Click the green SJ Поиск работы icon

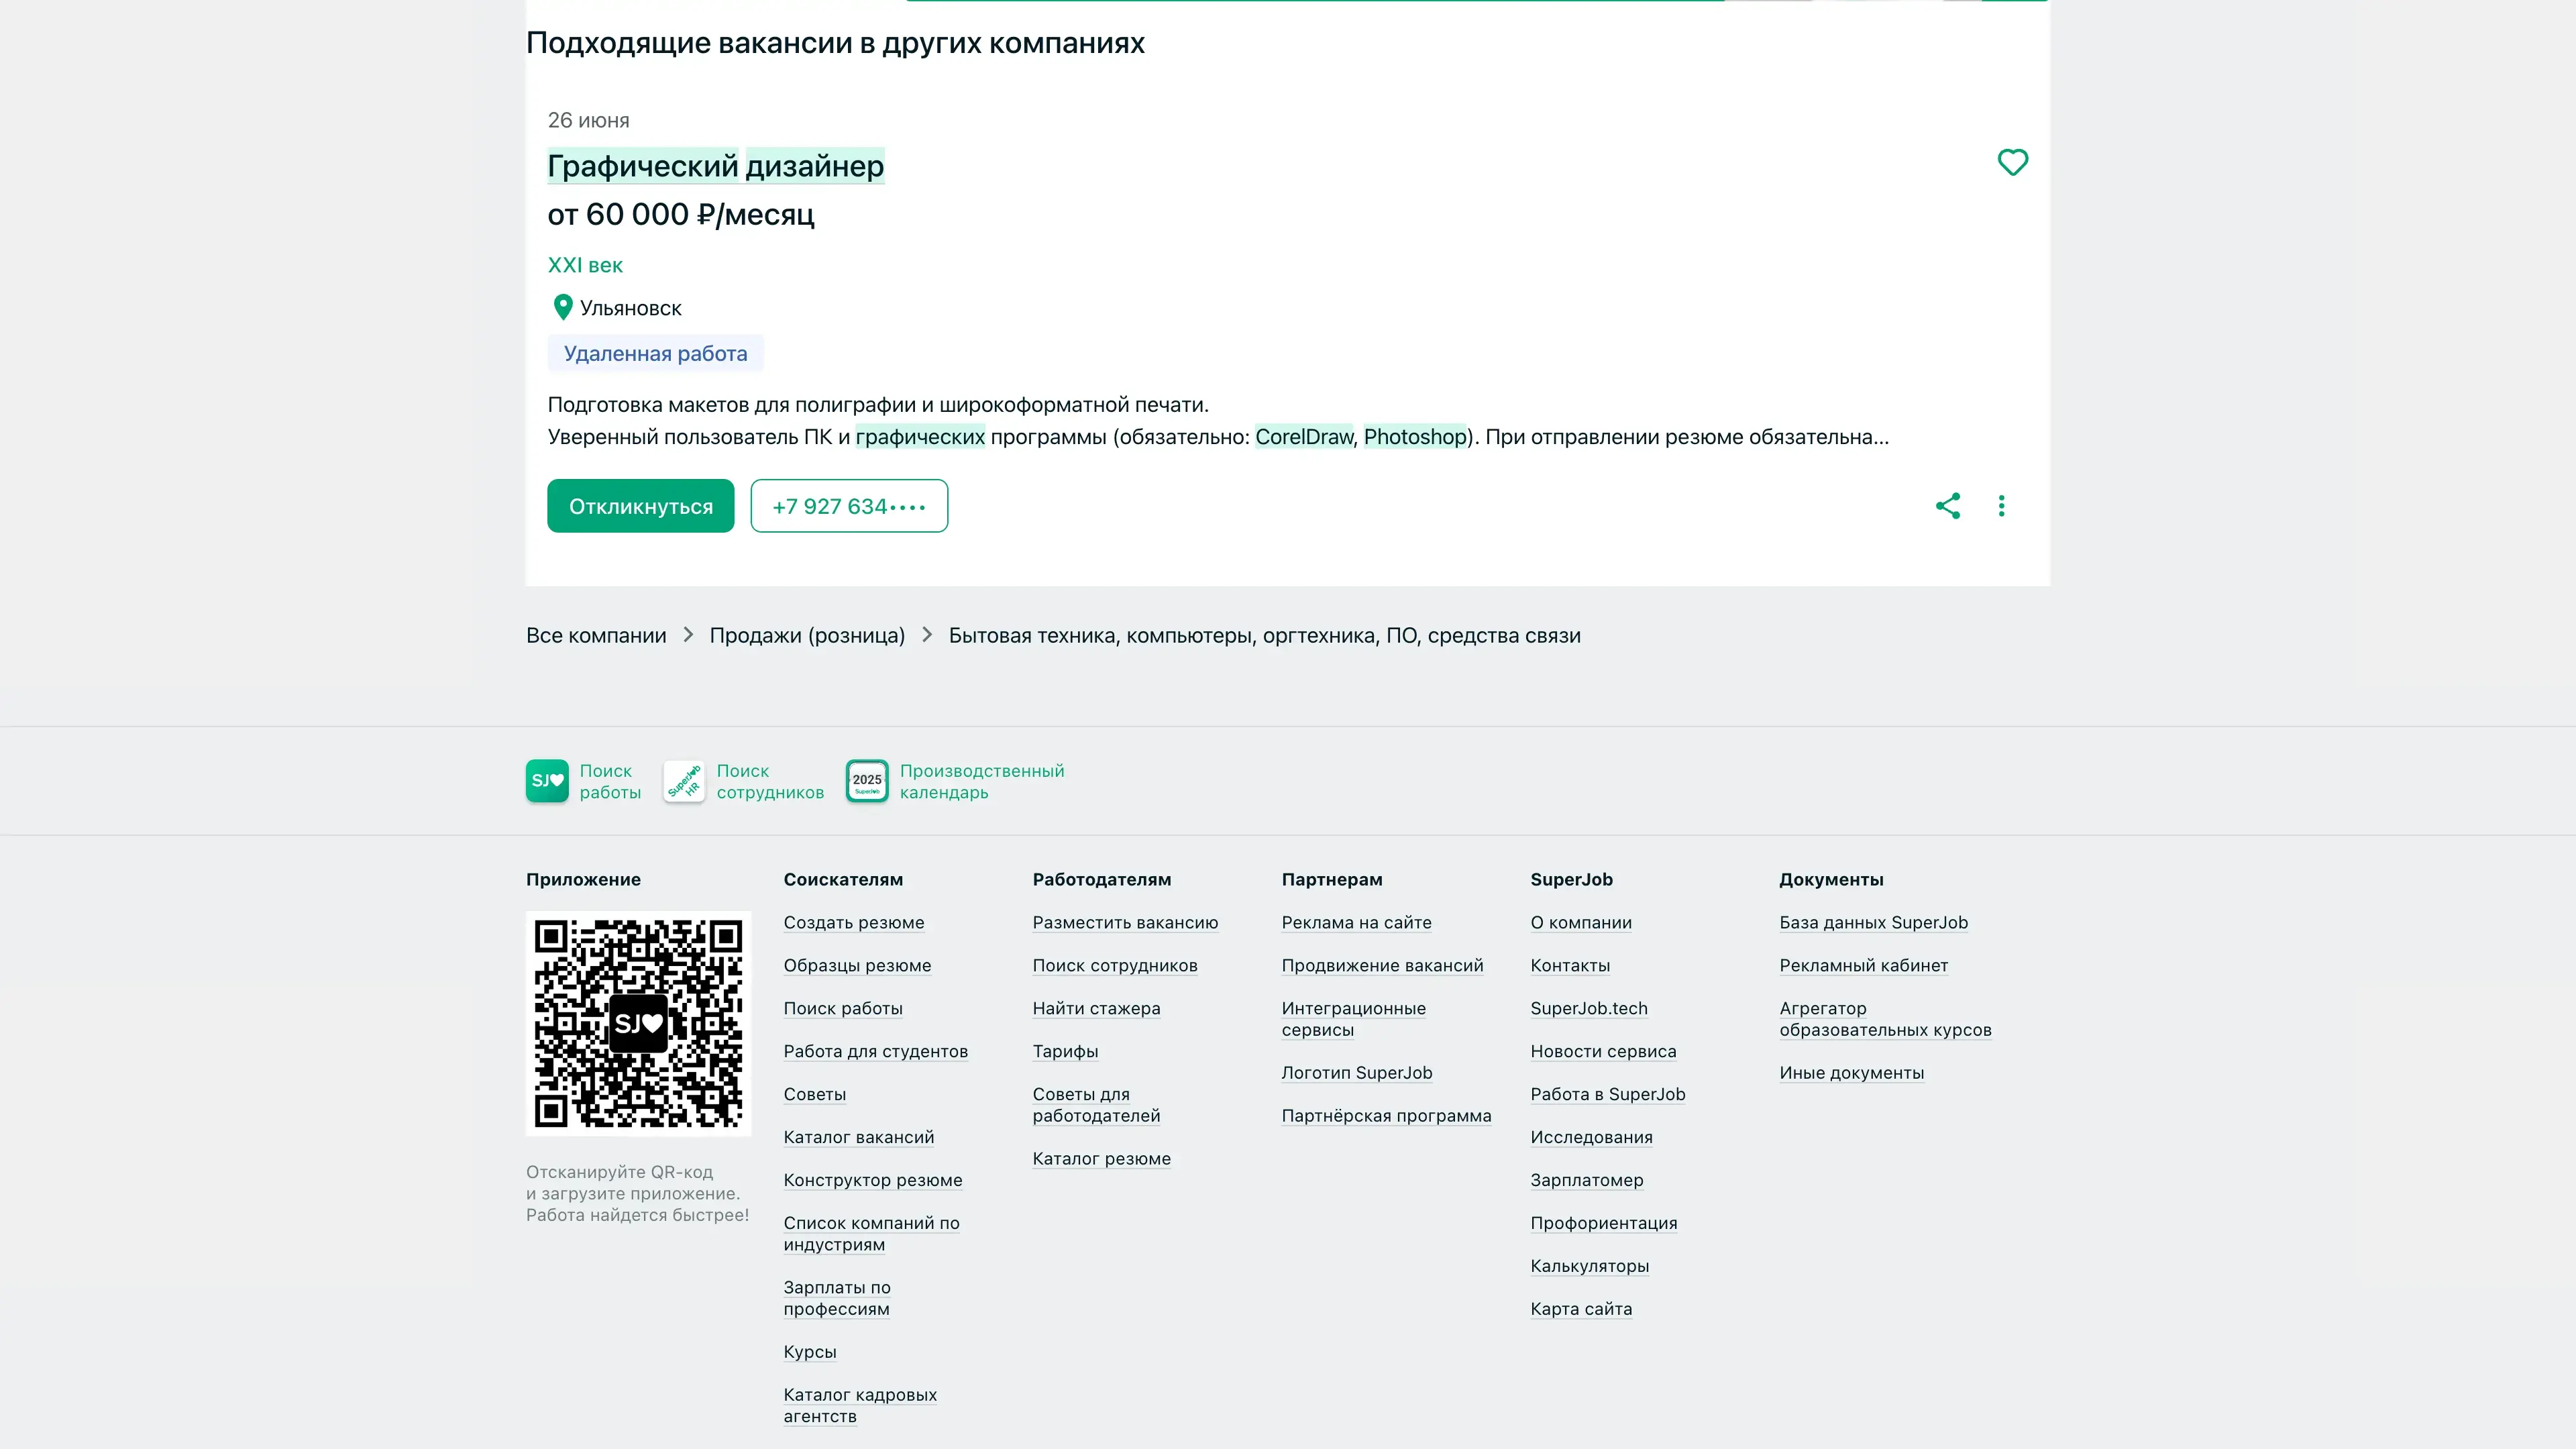coord(547,781)
